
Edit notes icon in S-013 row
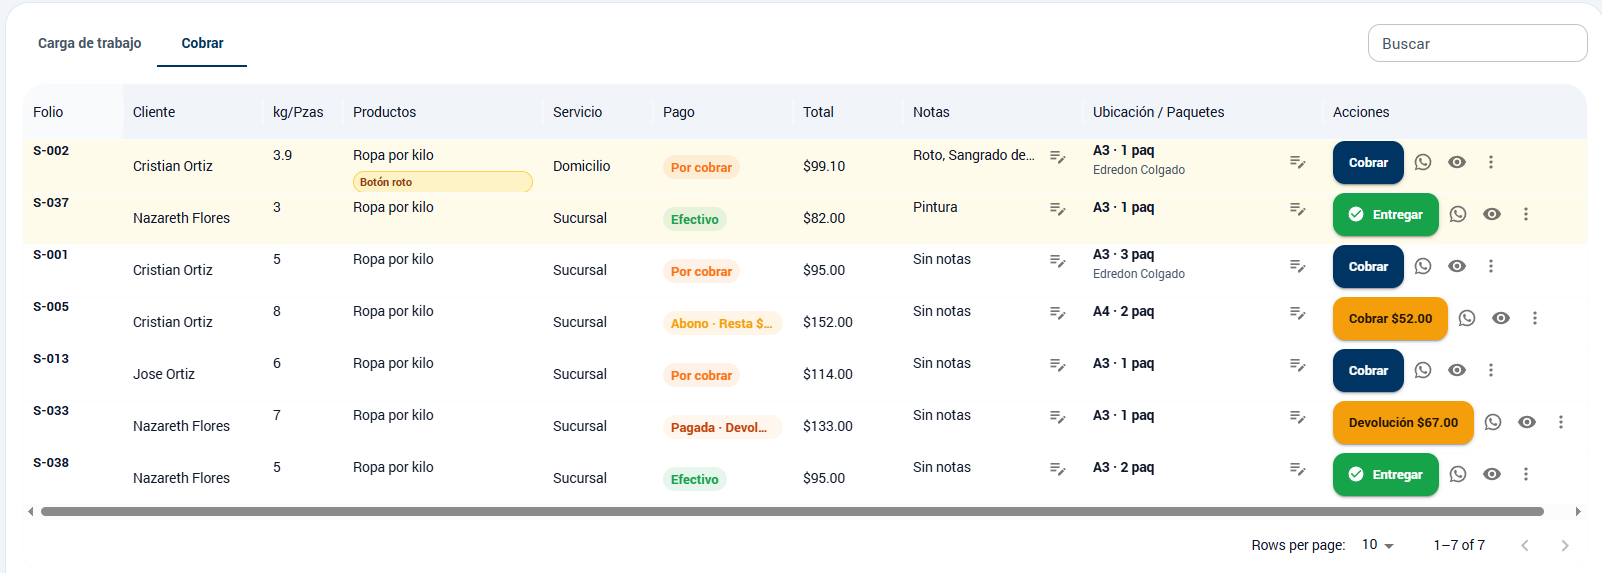pyautogui.click(x=1057, y=364)
